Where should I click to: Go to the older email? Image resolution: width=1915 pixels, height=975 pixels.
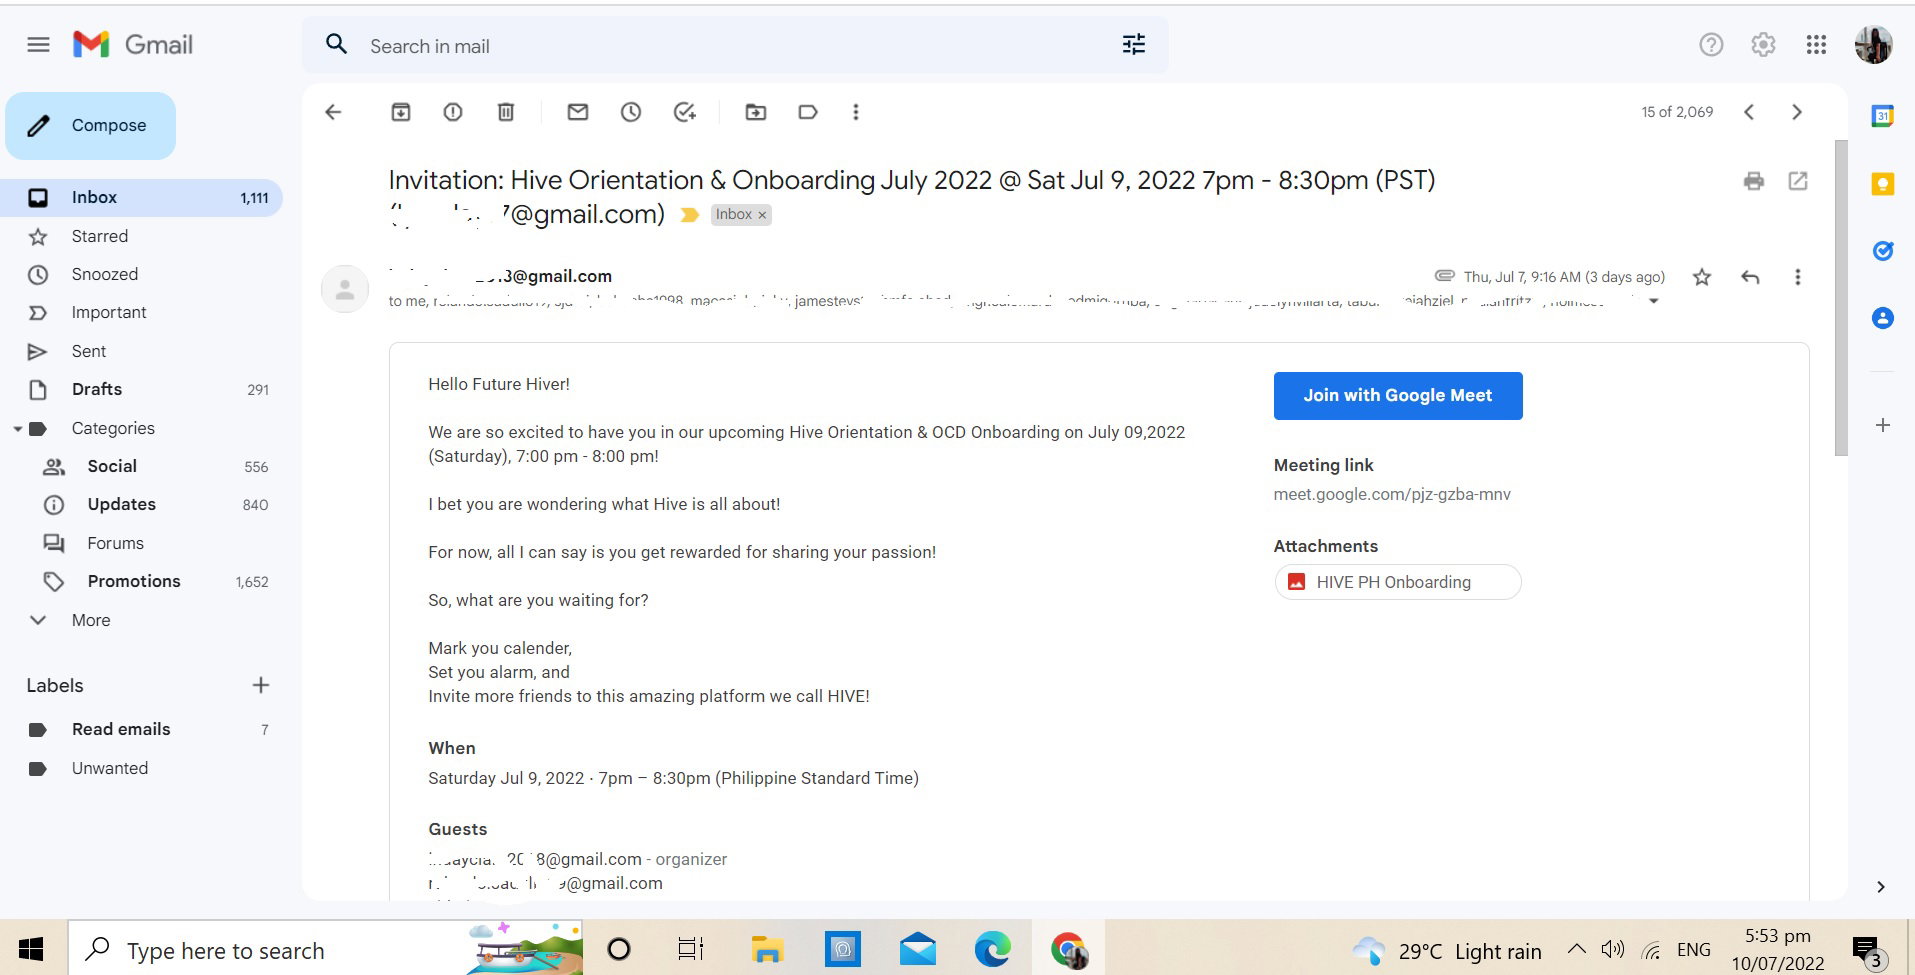[x=1797, y=112]
